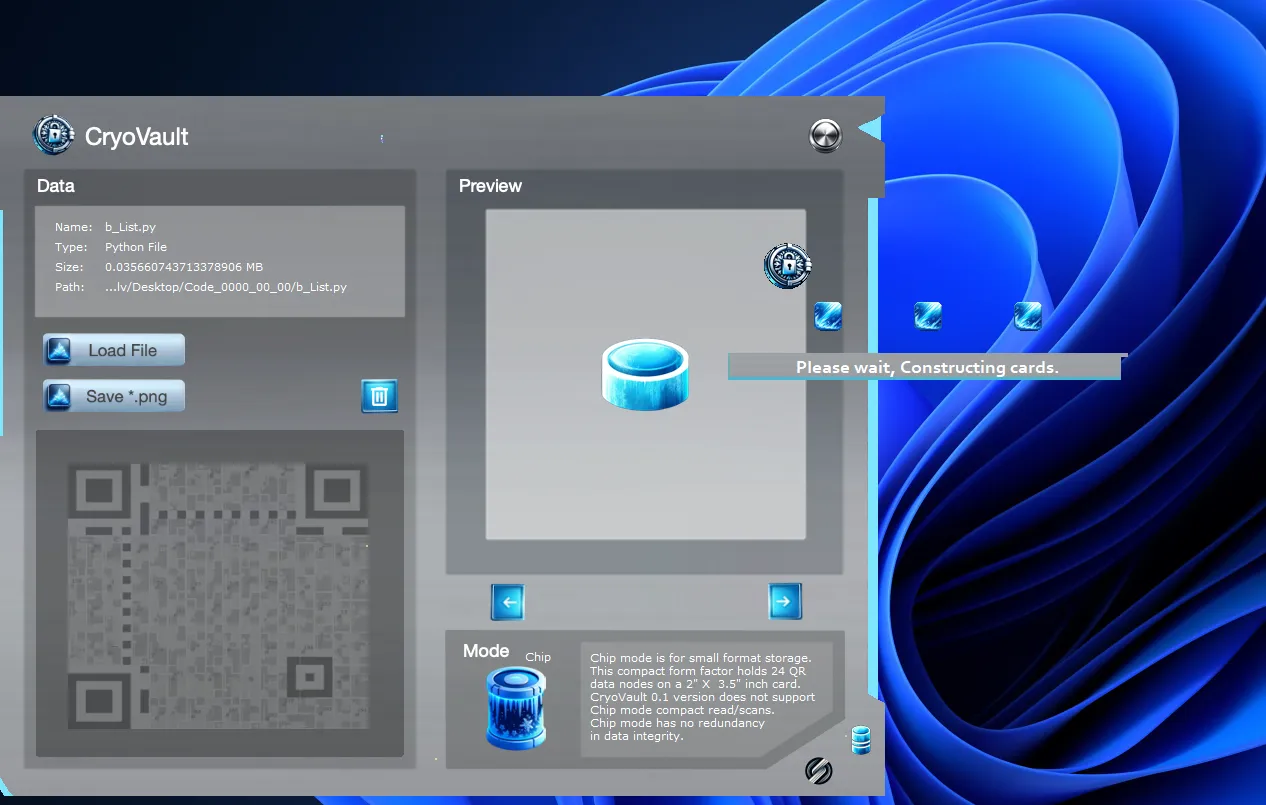The image size is (1266, 805).
Task: Click the CryoVault logo in the title bar
Action: tap(53, 135)
